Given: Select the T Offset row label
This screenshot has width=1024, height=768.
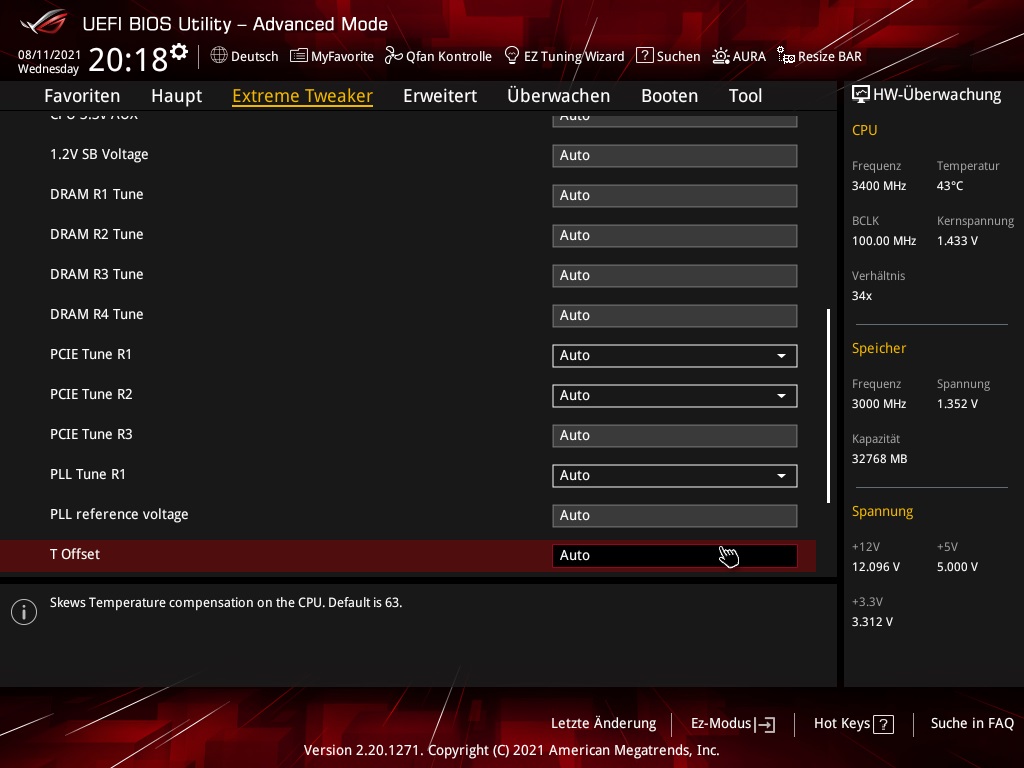Looking at the screenshot, I should click(x=75, y=554).
